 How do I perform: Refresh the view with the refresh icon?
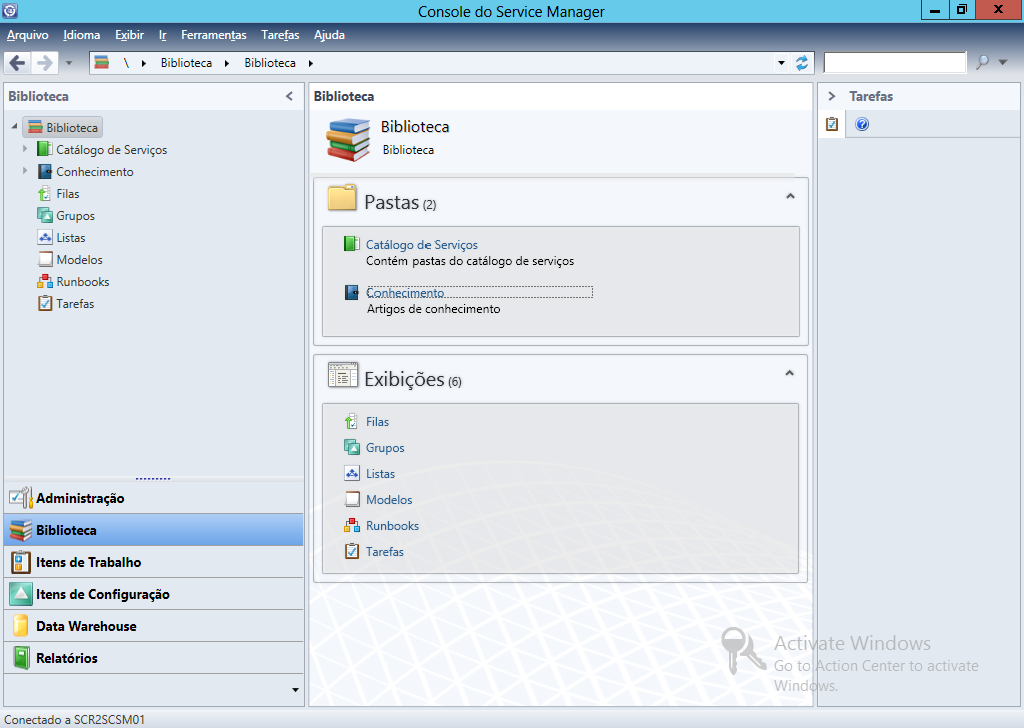click(x=802, y=63)
